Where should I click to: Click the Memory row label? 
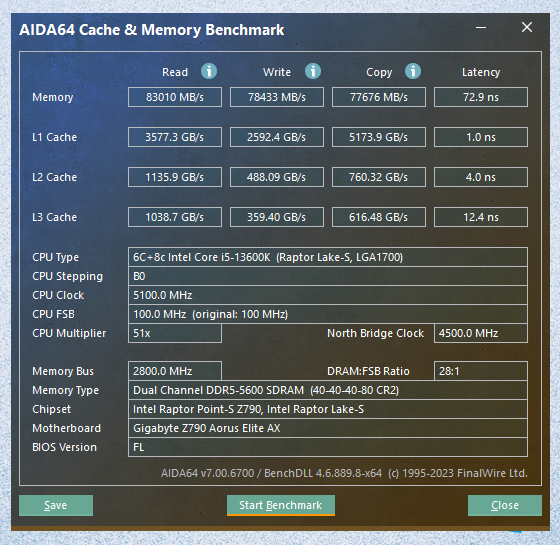point(52,97)
